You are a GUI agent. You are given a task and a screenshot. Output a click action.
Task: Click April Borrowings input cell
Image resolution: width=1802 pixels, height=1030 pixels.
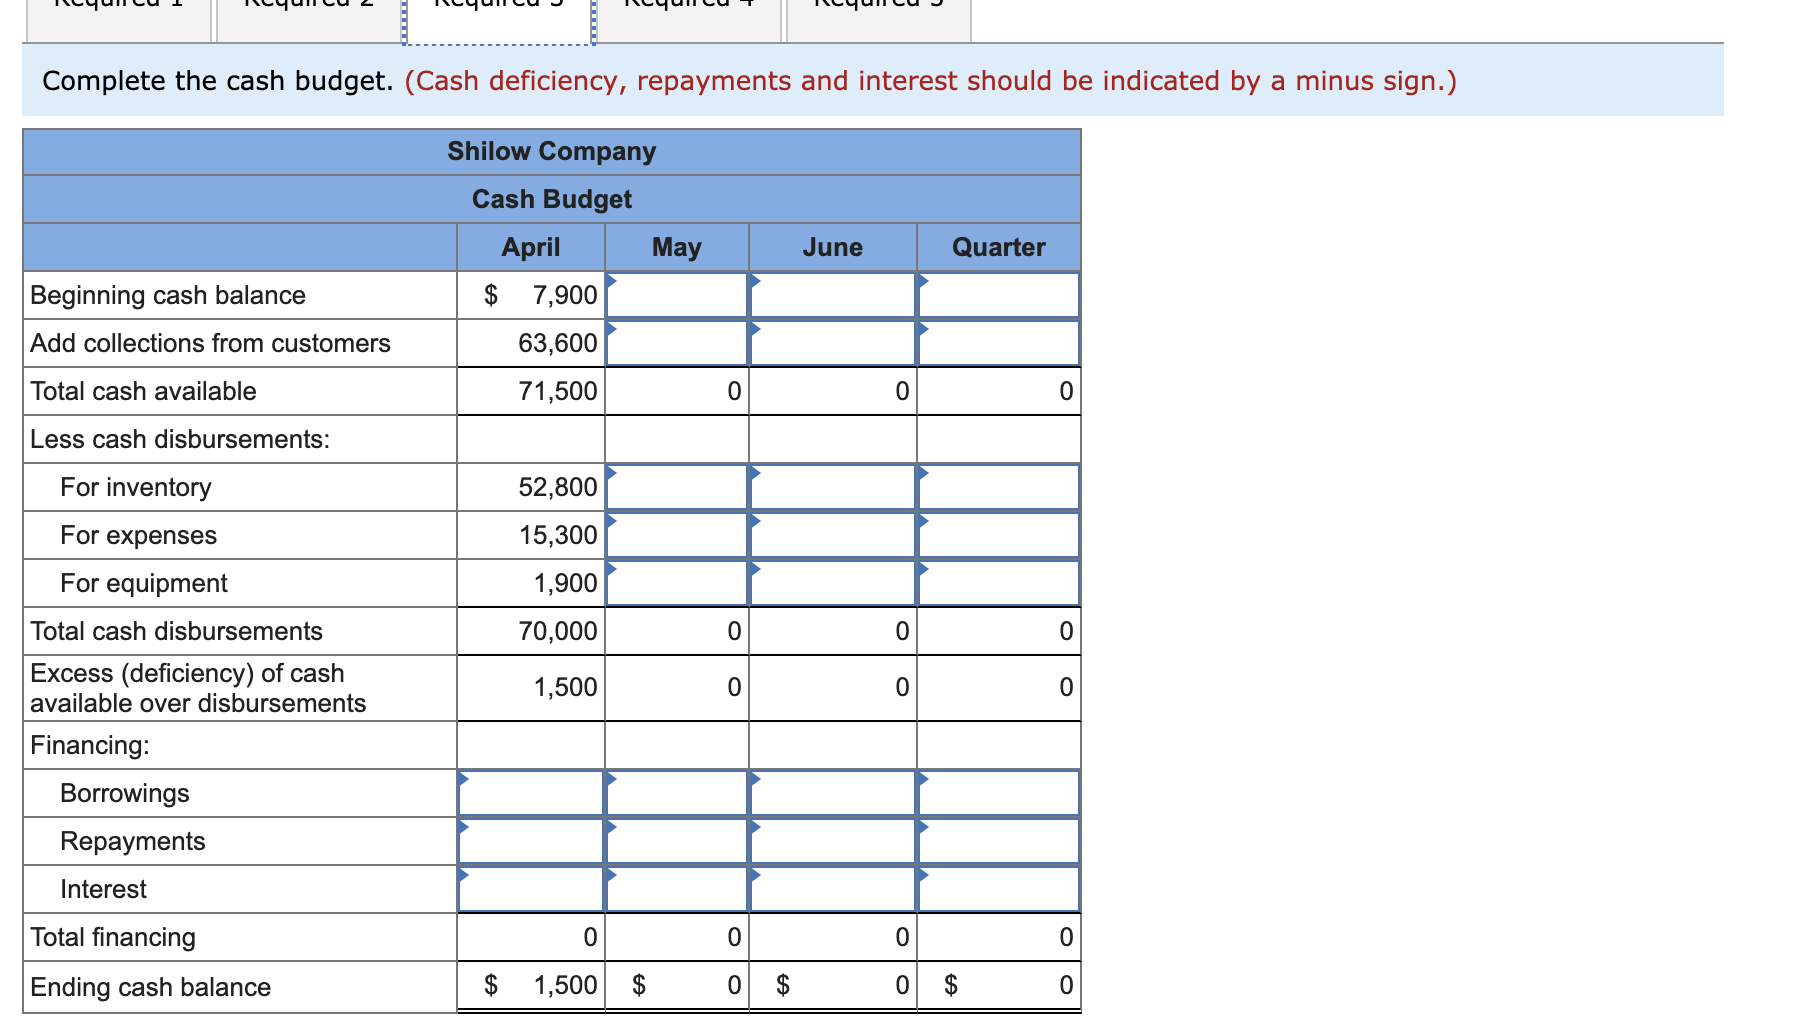(x=531, y=793)
